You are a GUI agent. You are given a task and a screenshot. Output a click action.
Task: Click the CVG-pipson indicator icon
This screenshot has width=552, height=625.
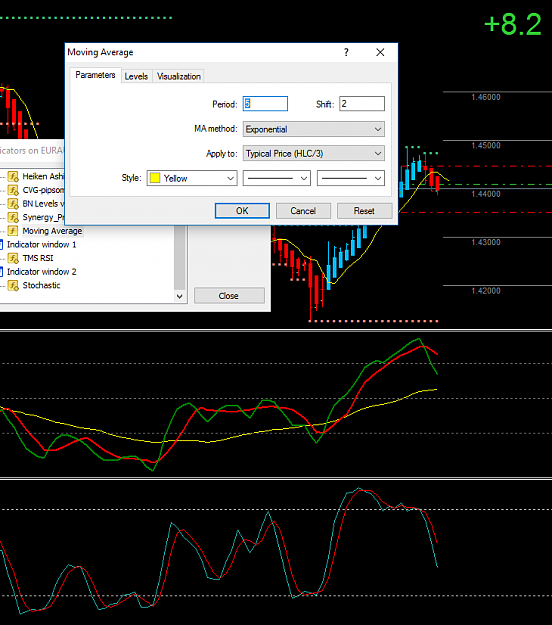(x=13, y=190)
